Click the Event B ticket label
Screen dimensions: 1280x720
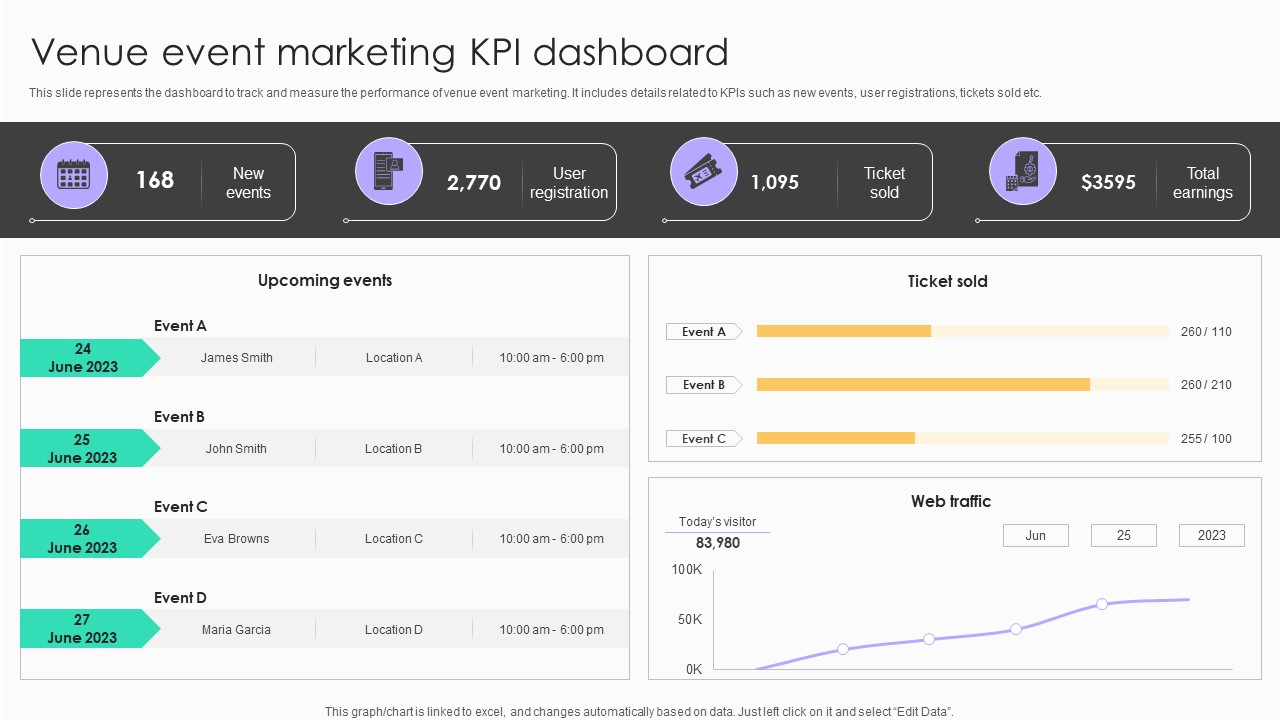[x=704, y=385]
